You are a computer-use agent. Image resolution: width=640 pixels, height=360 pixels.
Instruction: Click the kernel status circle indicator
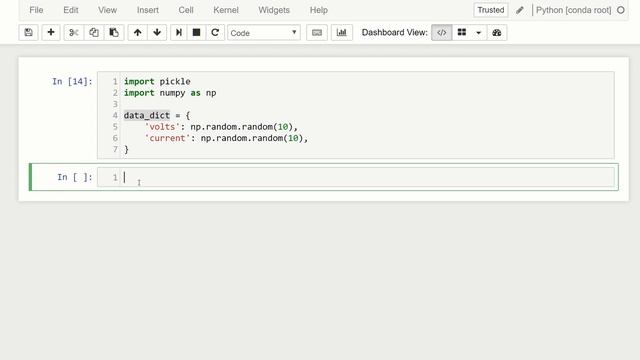[621, 10]
